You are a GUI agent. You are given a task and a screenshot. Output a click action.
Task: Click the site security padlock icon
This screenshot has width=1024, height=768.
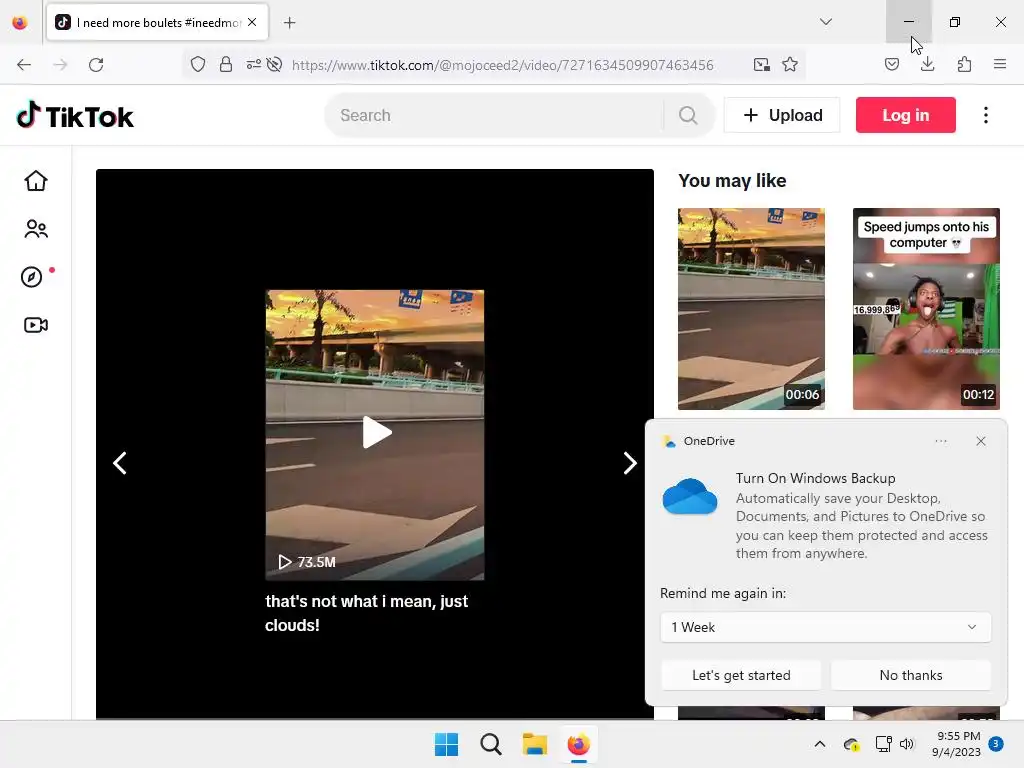[x=226, y=65]
